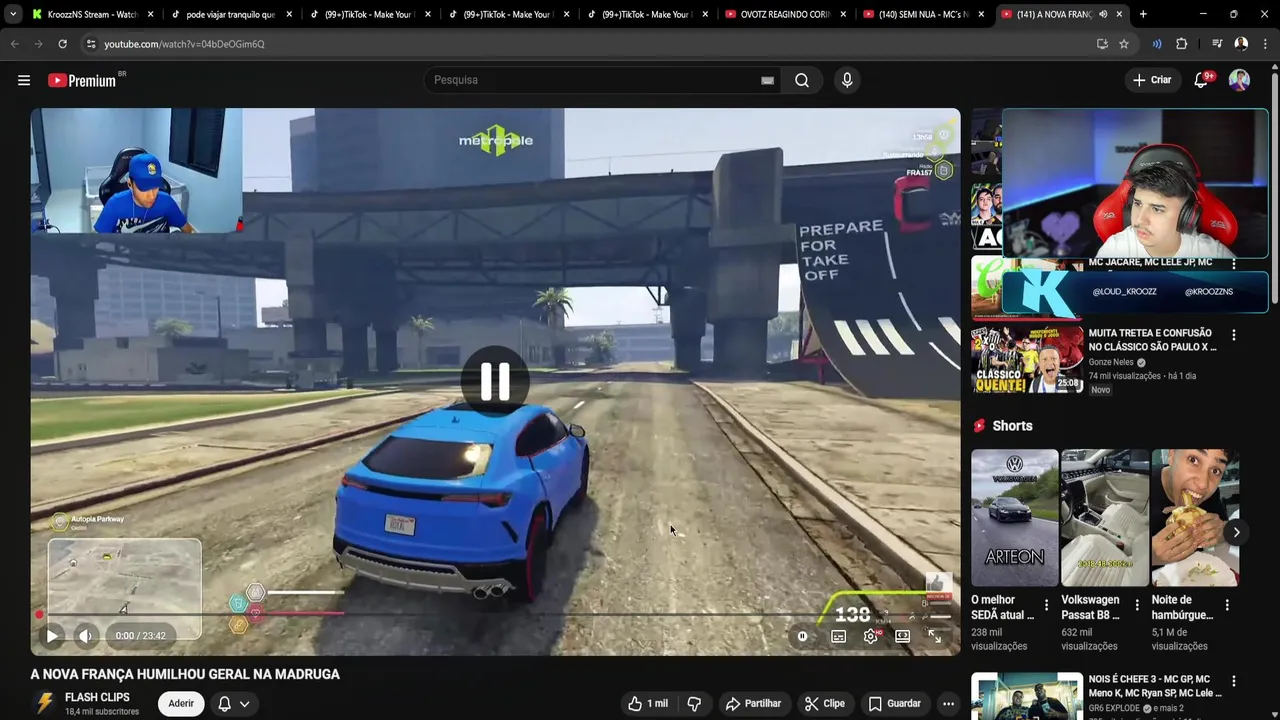Open the ARTEON short thumbnail
The width and height of the screenshot is (1280, 720).
pyautogui.click(x=1014, y=518)
